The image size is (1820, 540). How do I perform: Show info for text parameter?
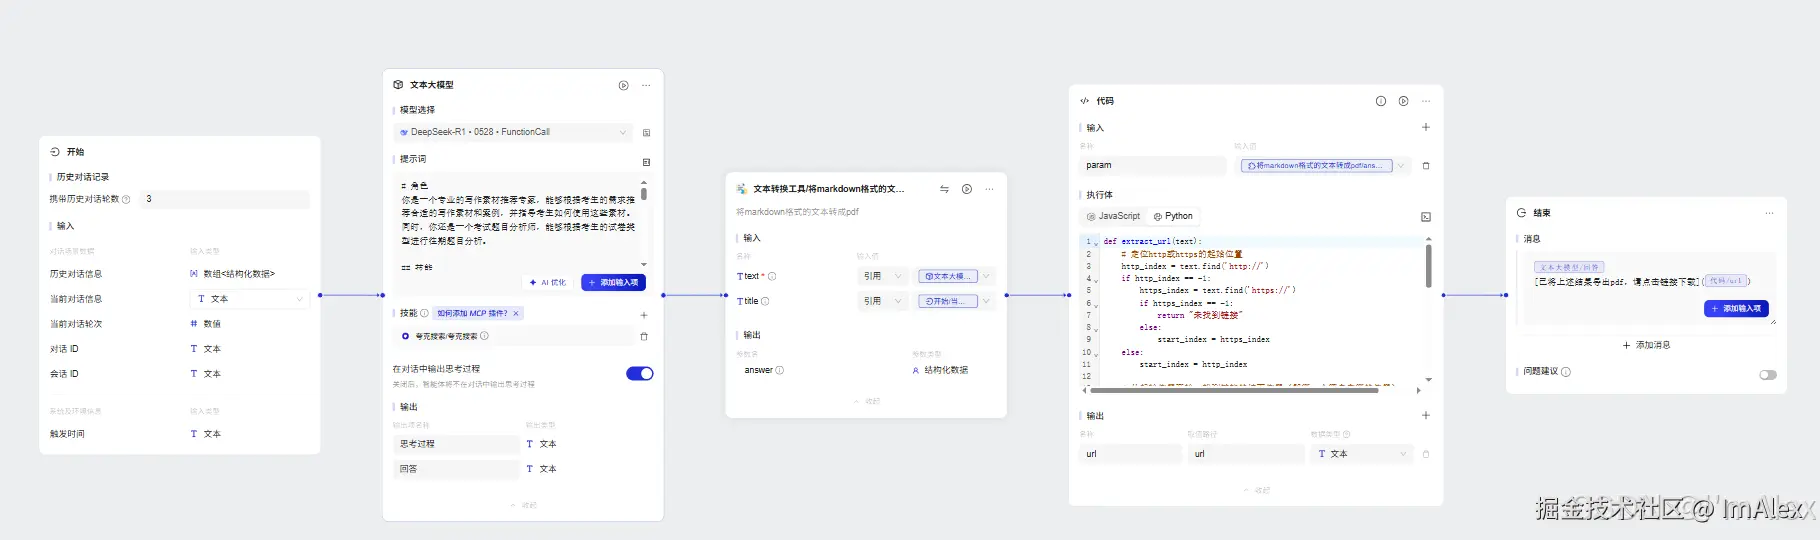[x=772, y=276]
